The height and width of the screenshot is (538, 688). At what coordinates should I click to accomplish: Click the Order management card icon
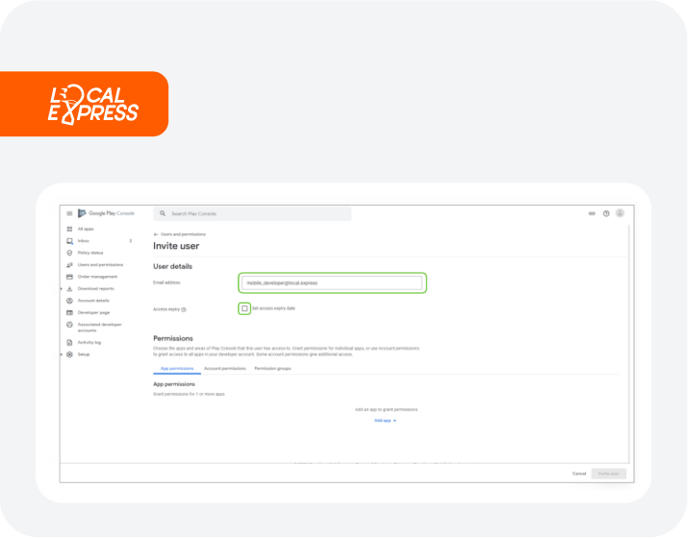point(69,277)
